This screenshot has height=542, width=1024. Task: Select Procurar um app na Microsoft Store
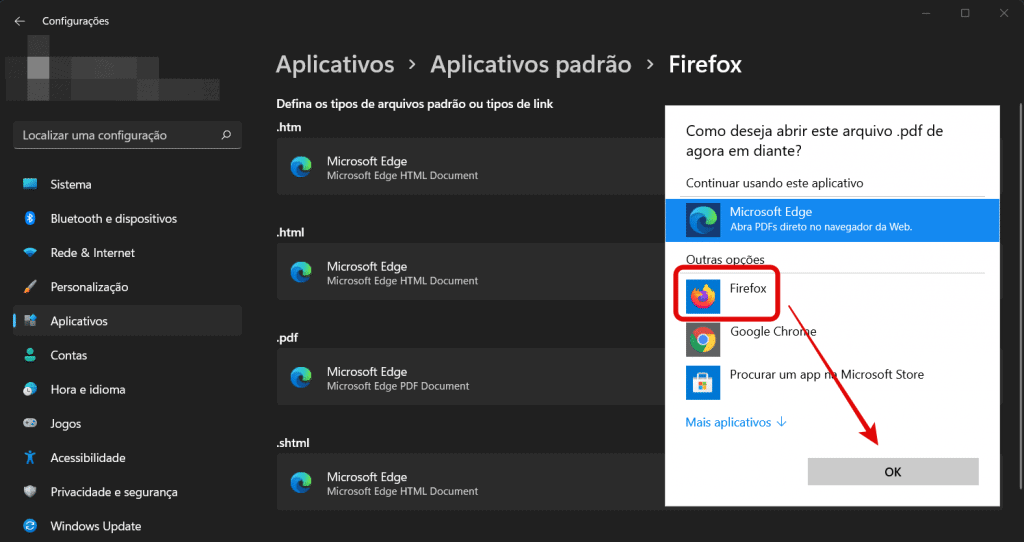click(x=832, y=382)
